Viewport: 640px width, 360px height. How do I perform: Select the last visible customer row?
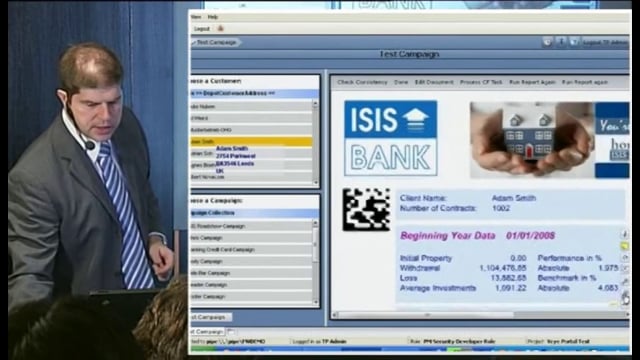click(x=251, y=177)
